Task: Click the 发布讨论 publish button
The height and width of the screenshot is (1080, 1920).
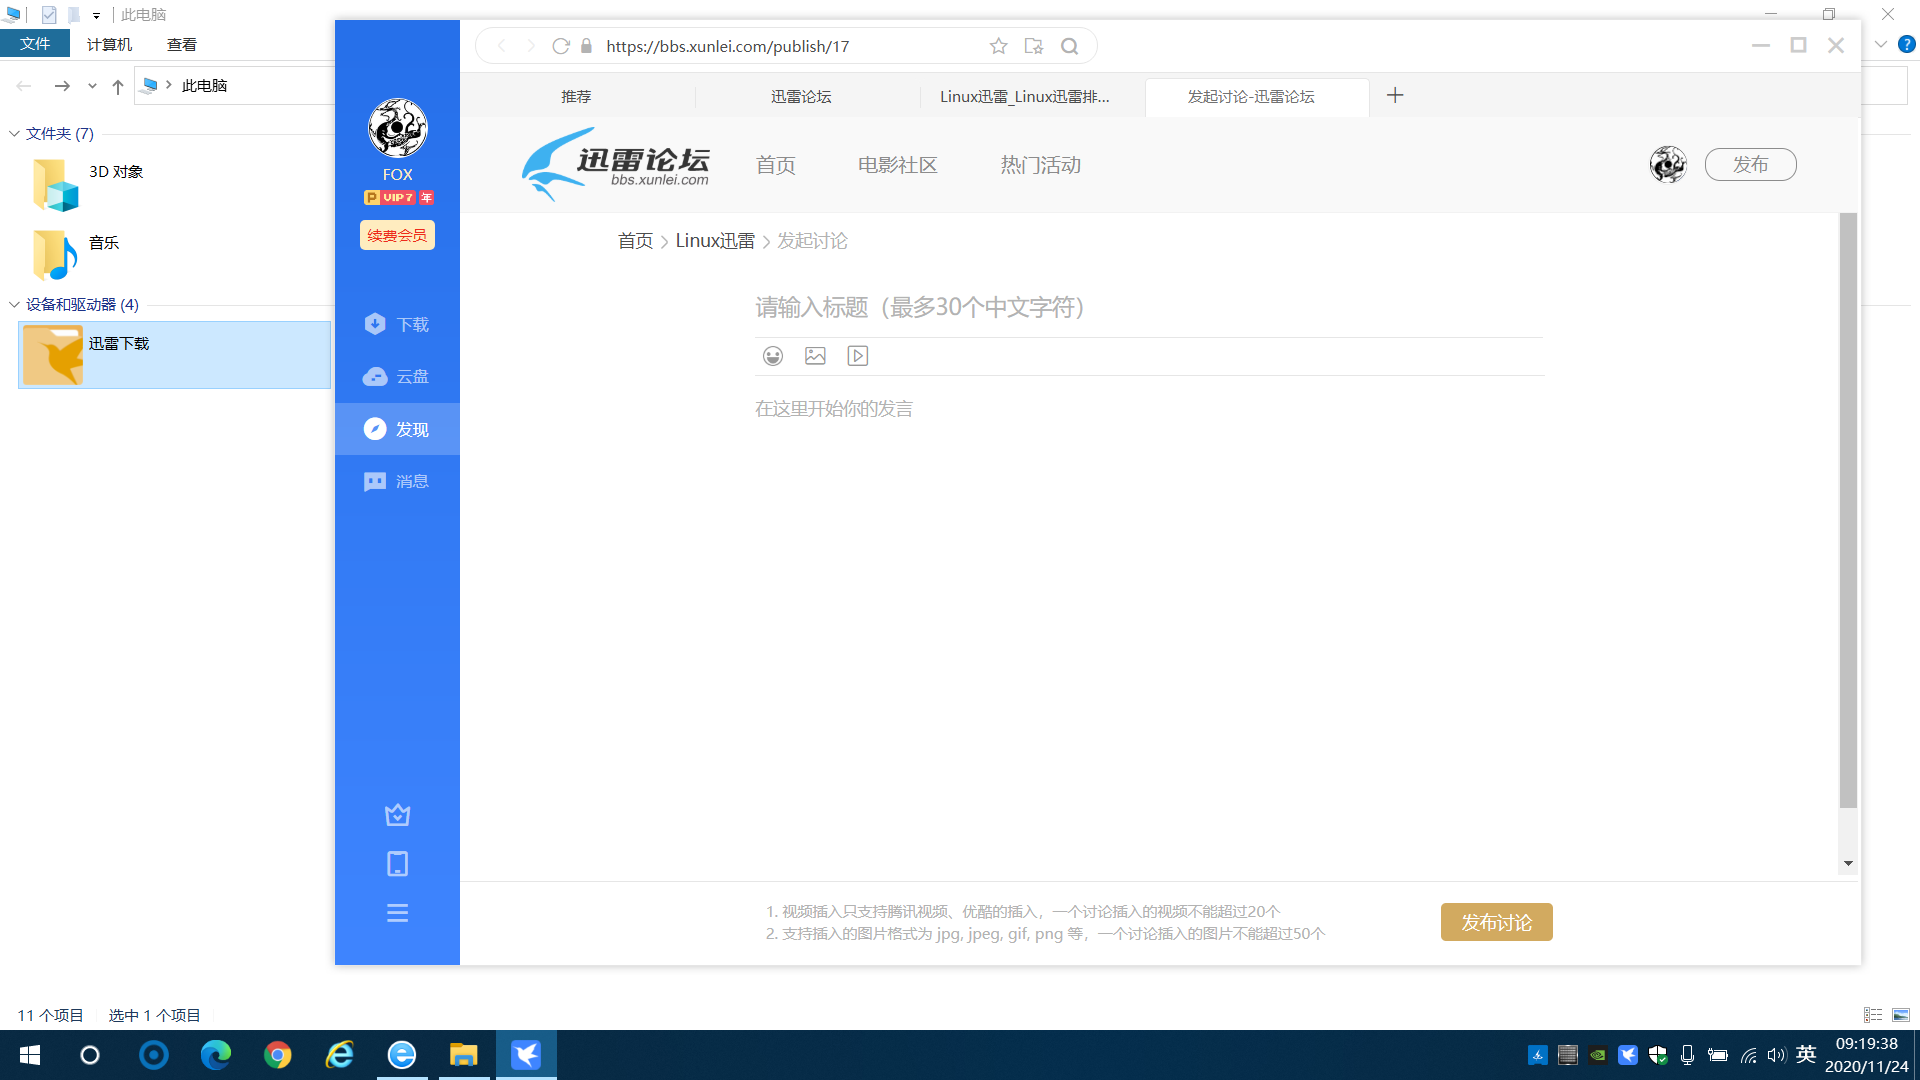Action: click(1496, 922)
